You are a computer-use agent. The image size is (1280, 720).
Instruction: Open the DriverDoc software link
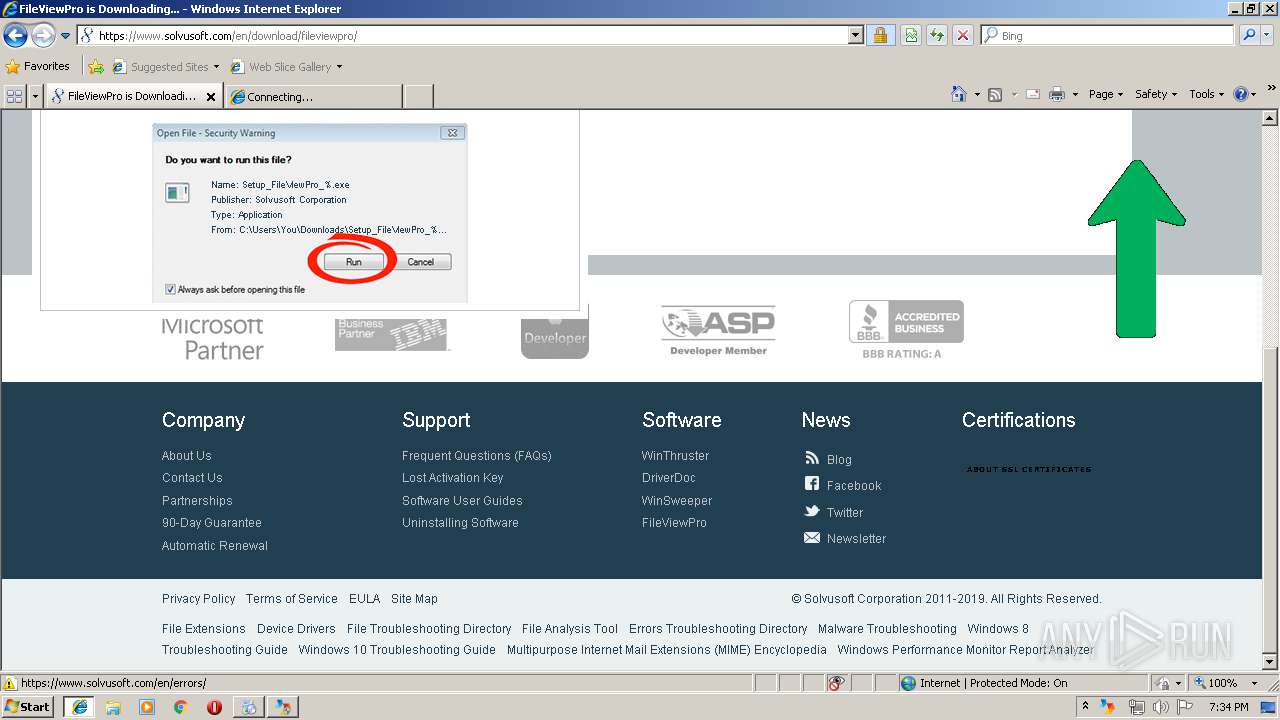pyautogui.click(x=668, y=478)
